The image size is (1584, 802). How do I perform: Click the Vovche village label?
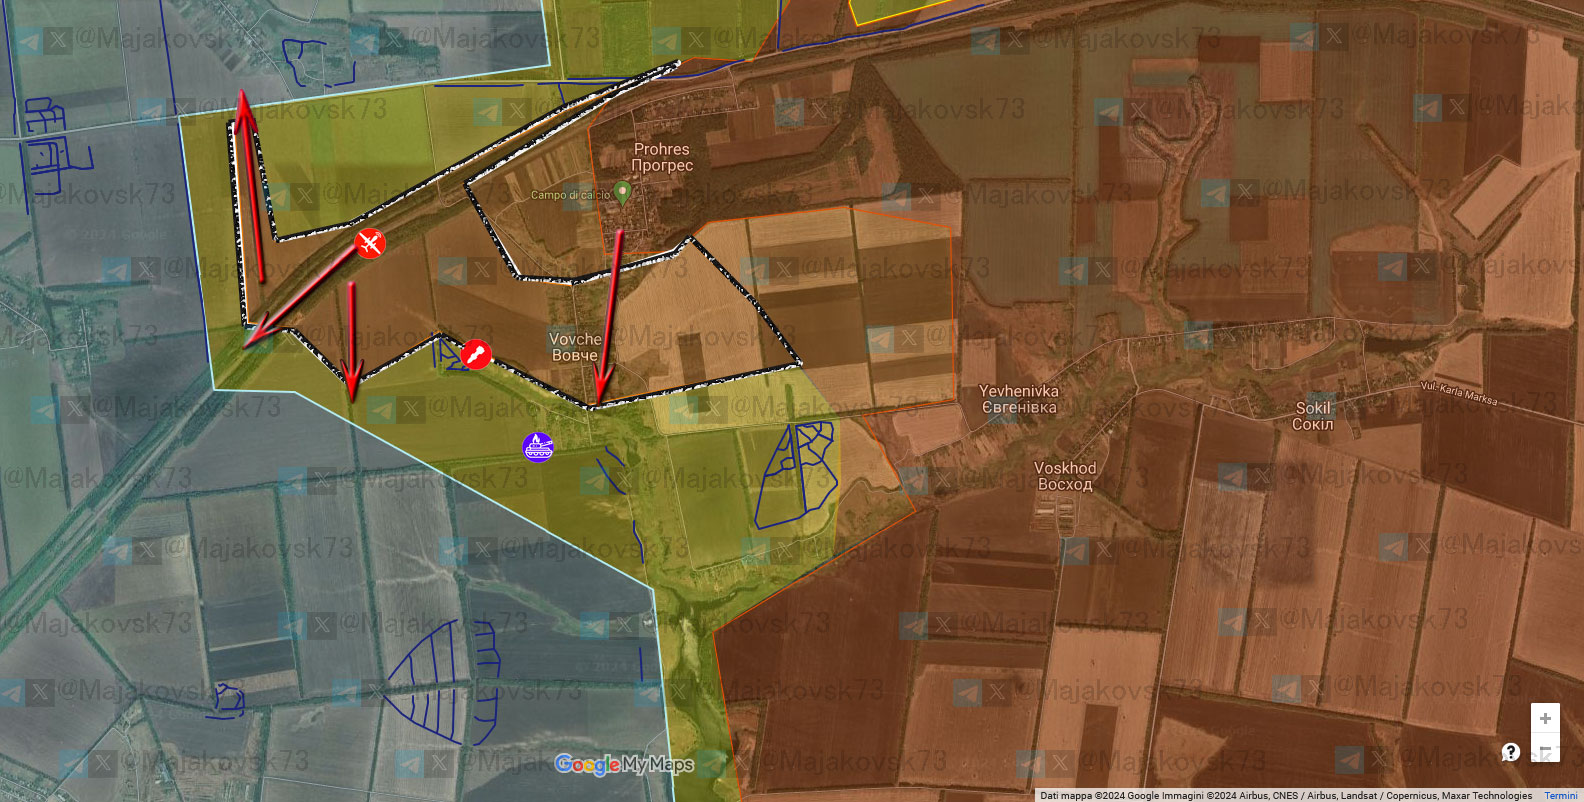[575, 347]
